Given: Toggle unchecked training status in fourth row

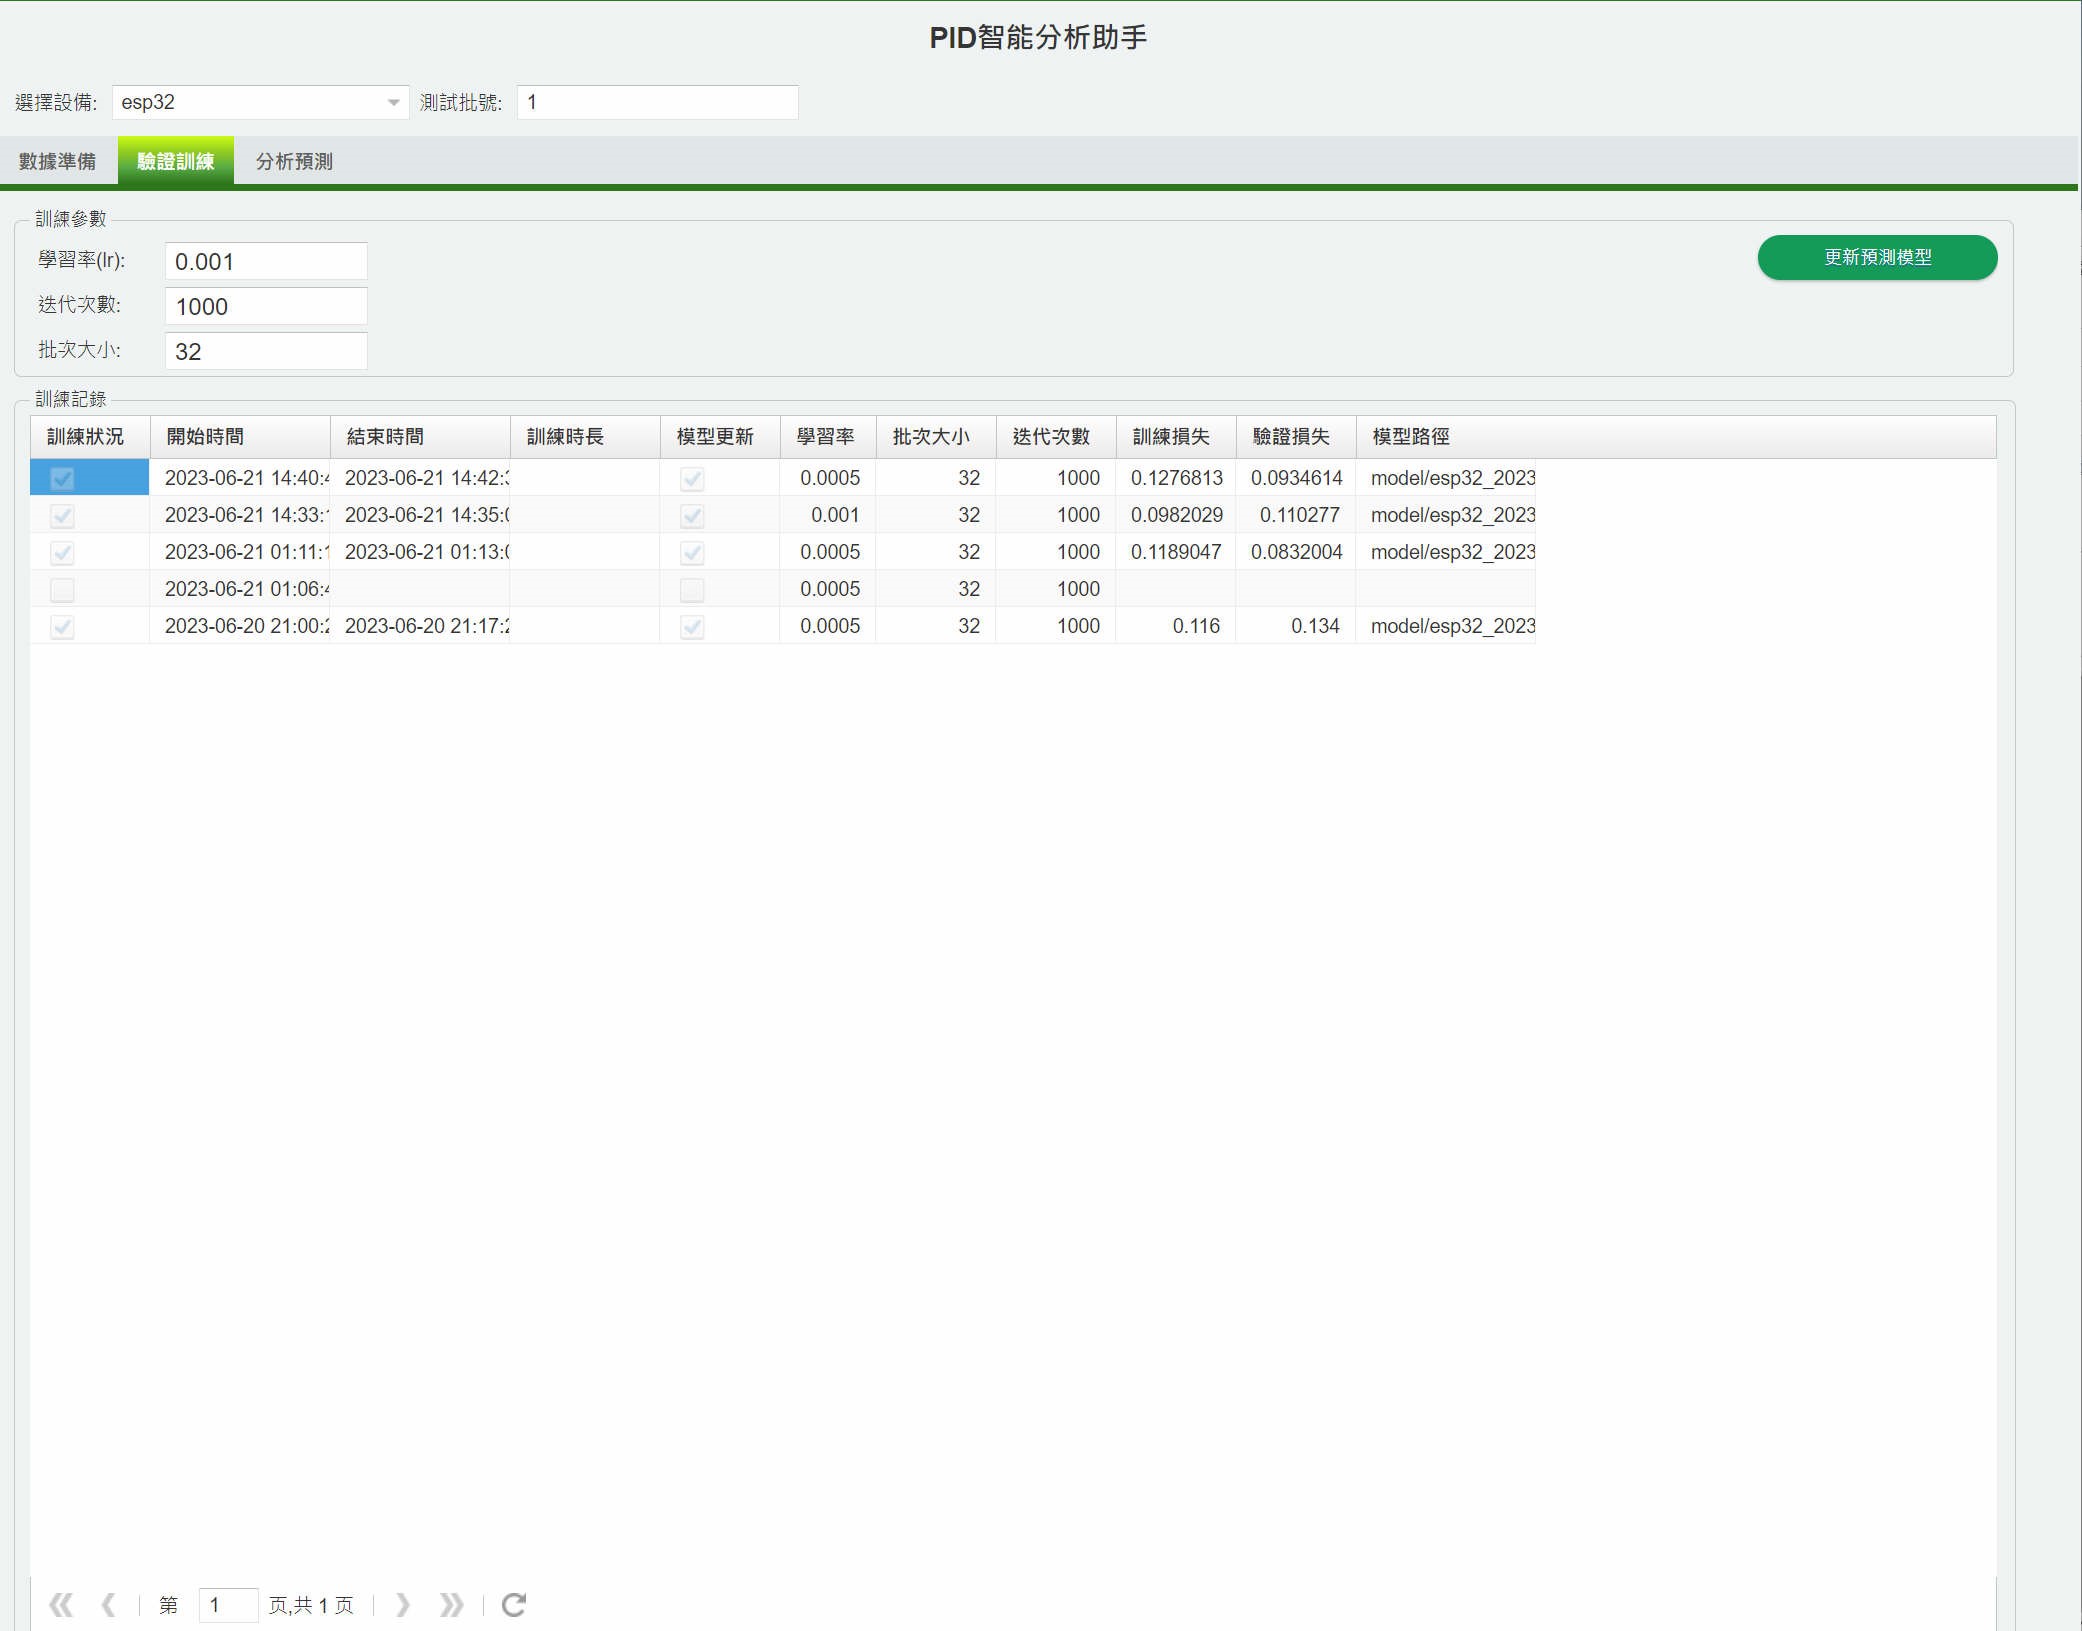Looking at the screenshot, I should click(x=62, y=590).
